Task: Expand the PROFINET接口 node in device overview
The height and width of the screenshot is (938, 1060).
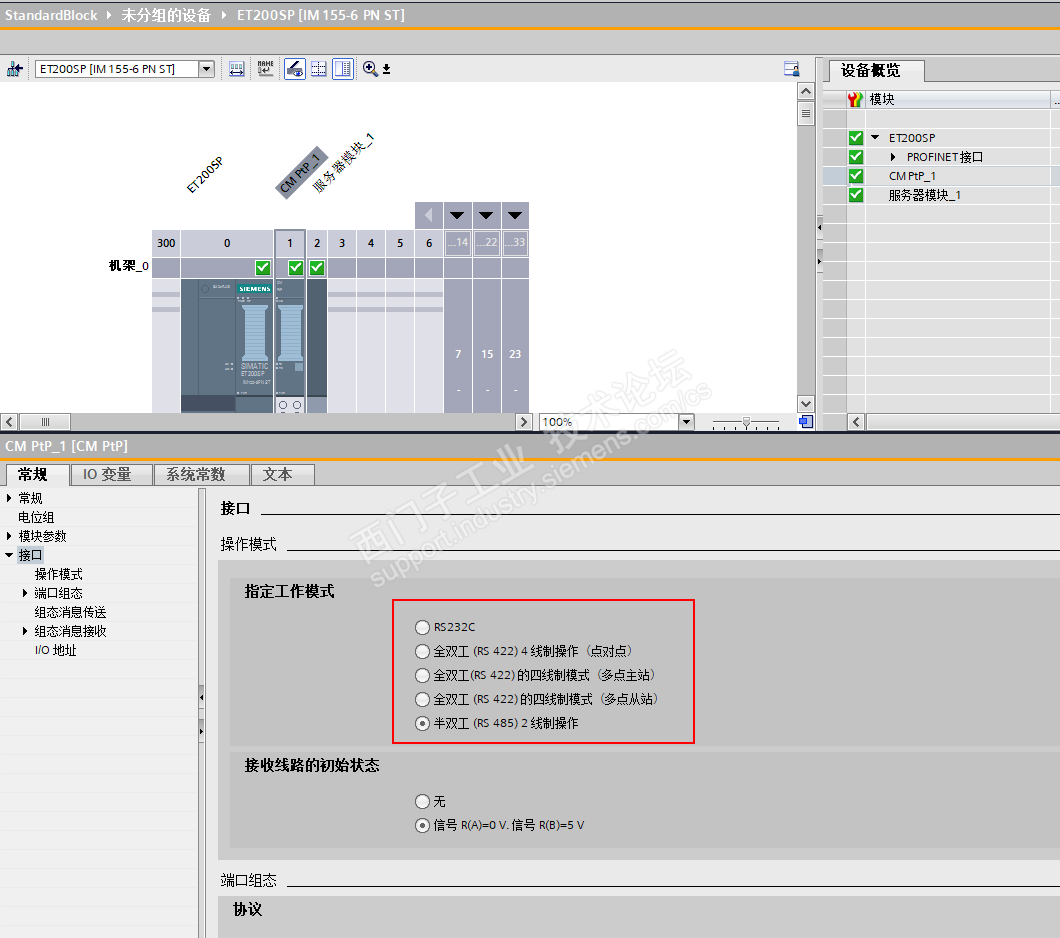Action: 893,157
